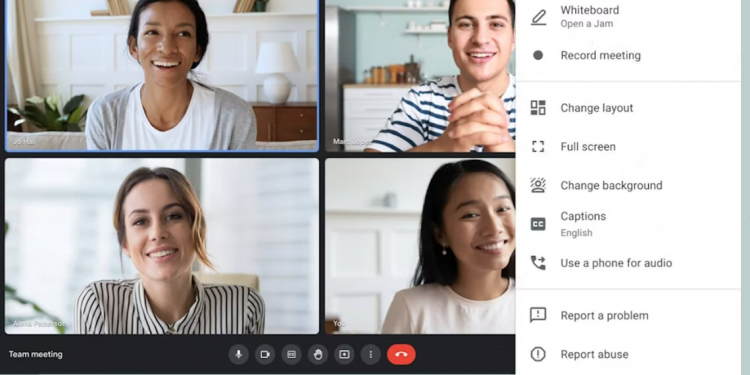Toggle the microphone mute button

pos(238,354)
